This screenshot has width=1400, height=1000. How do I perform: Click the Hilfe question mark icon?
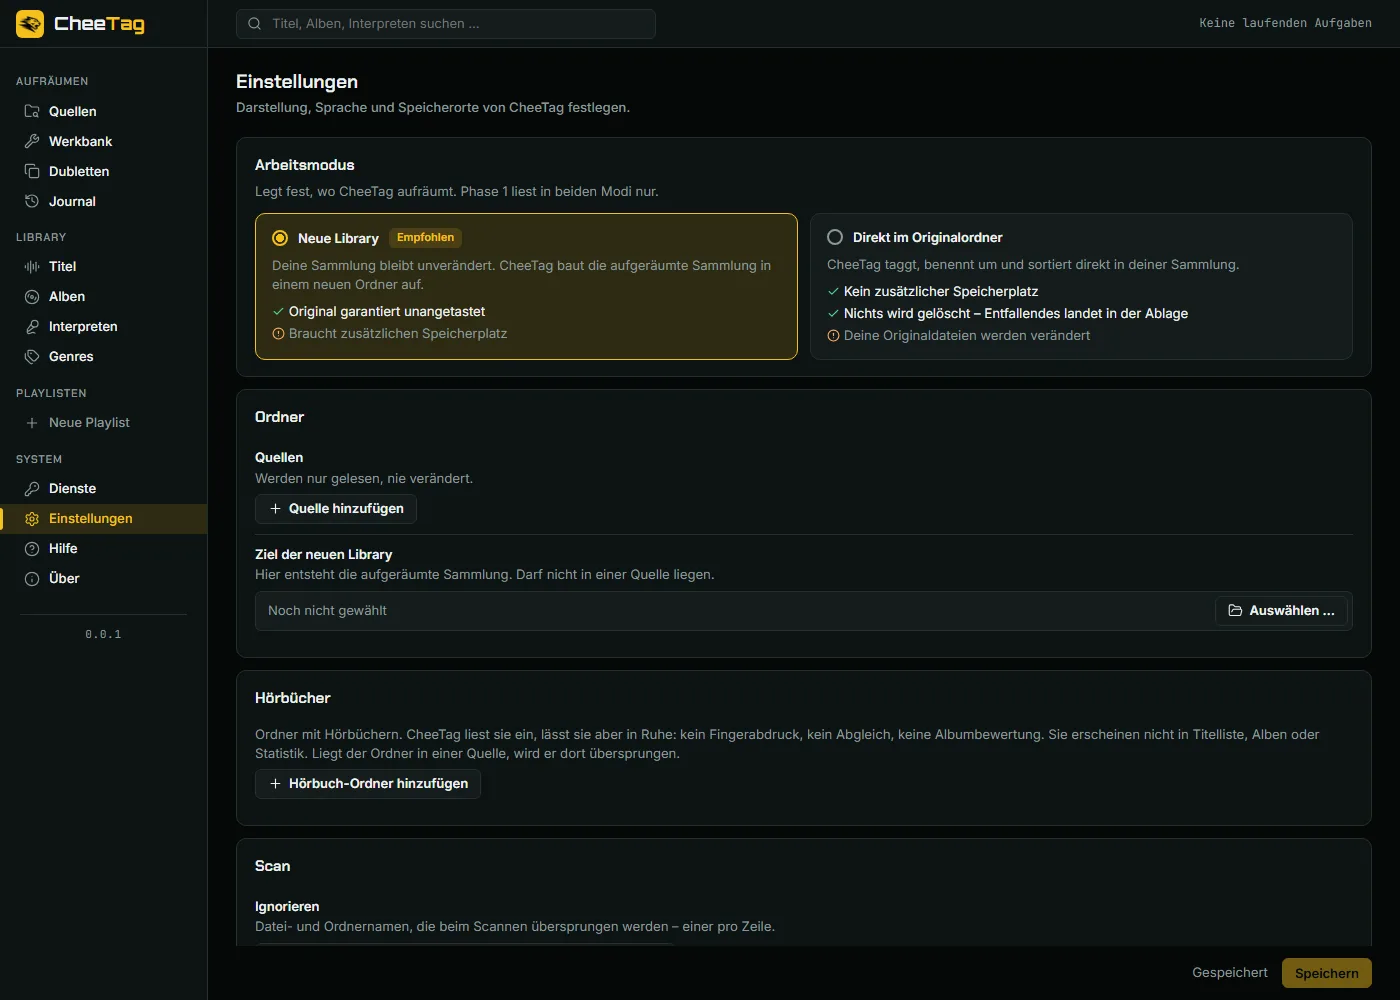pos(32,548)
